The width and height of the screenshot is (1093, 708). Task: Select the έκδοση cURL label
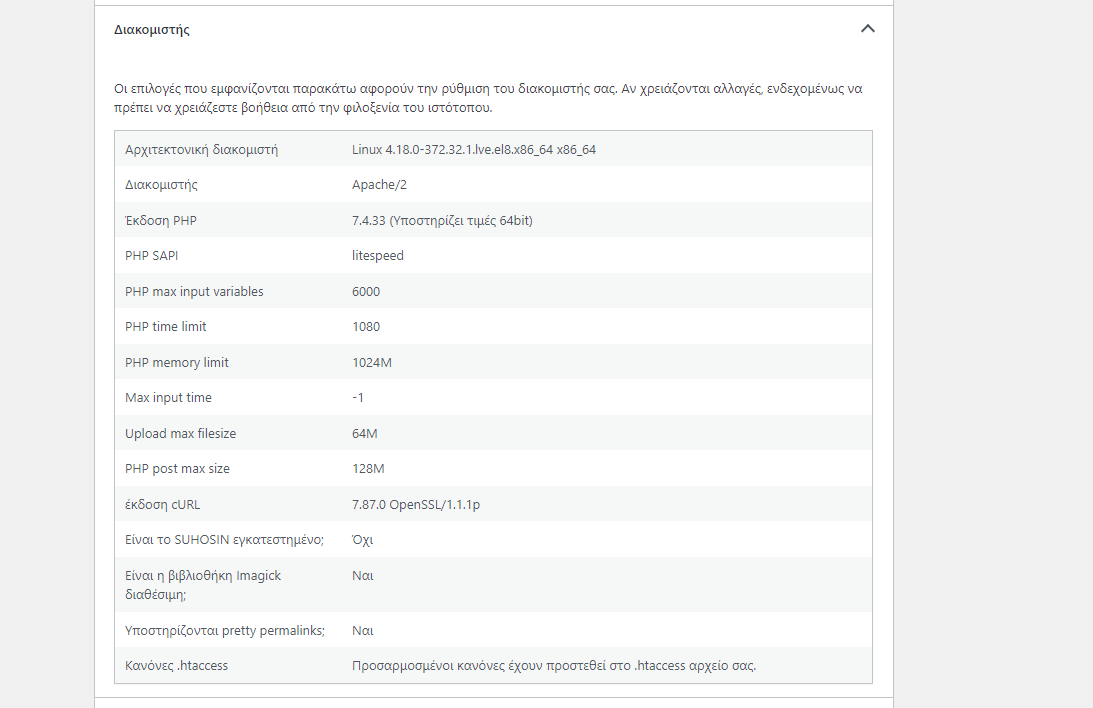[162, 504]
